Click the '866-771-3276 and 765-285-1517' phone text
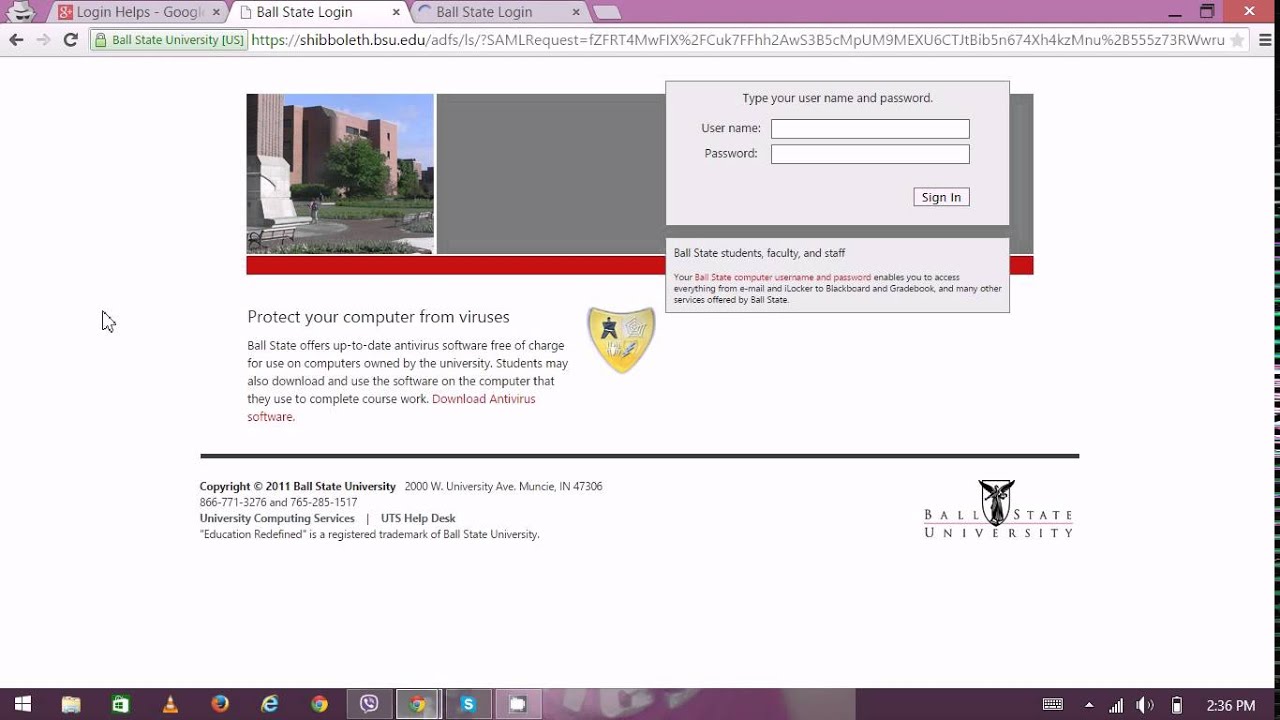The height and width of the screenshot is (720, 1280). [278, 502]
